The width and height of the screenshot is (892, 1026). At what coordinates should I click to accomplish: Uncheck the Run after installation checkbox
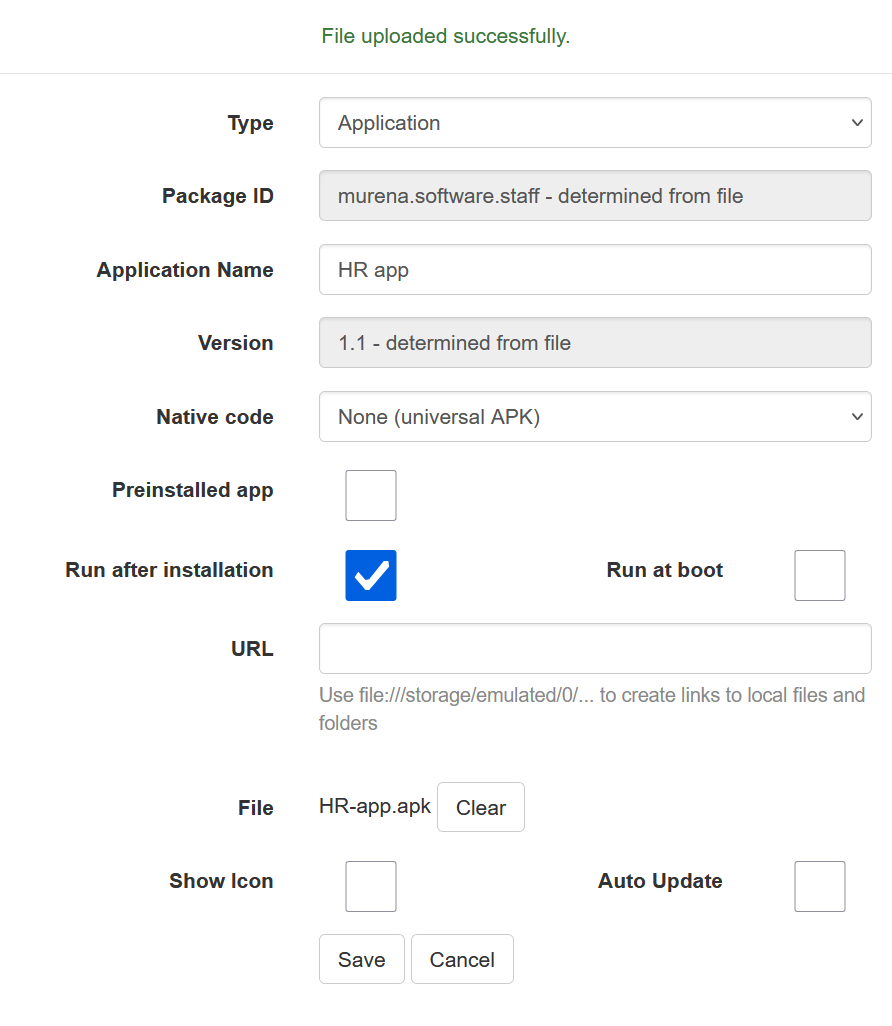[371, 576]
